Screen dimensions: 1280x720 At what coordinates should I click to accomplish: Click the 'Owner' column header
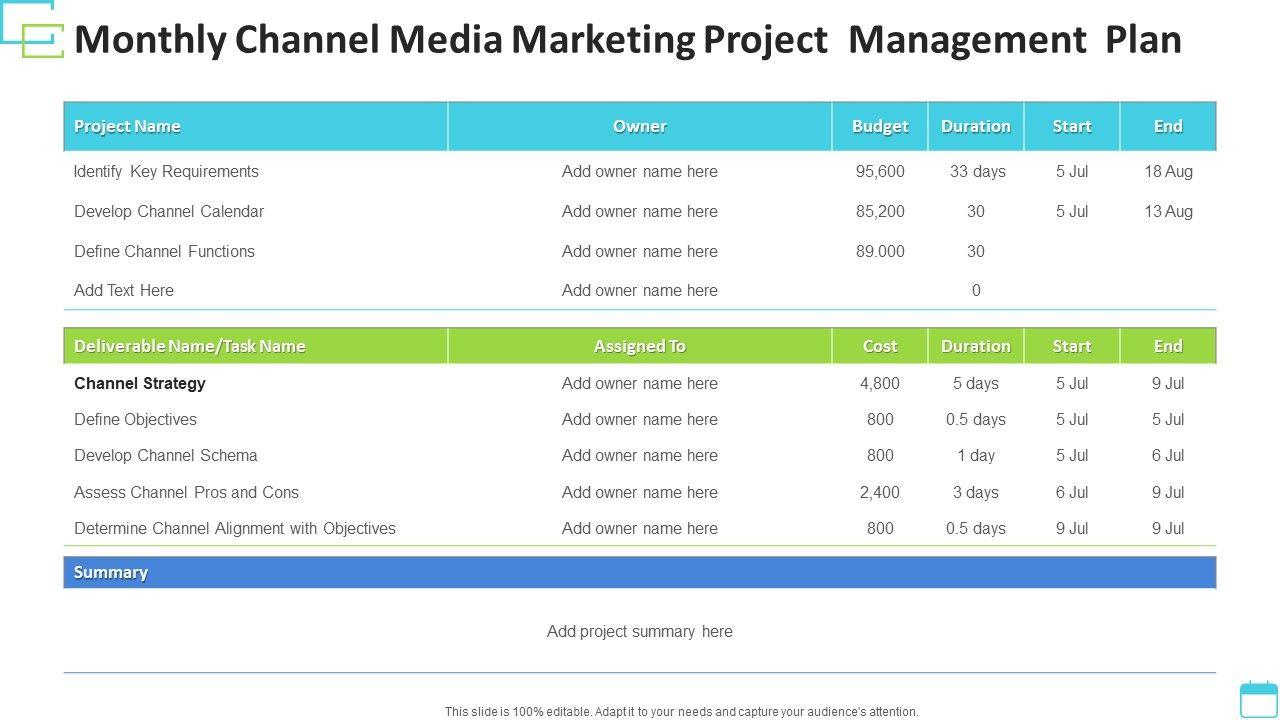[x=640, y=126]
